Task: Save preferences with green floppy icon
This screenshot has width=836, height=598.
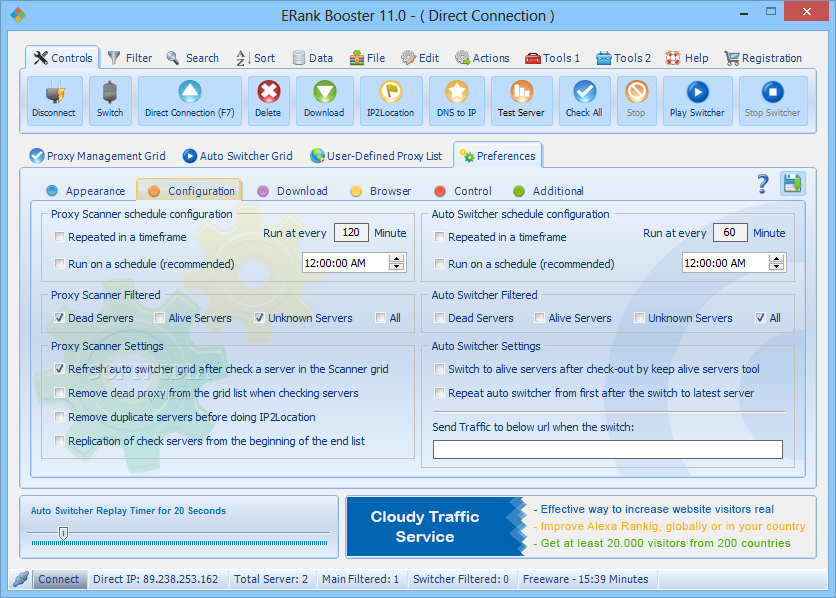Action: [792, 184]
